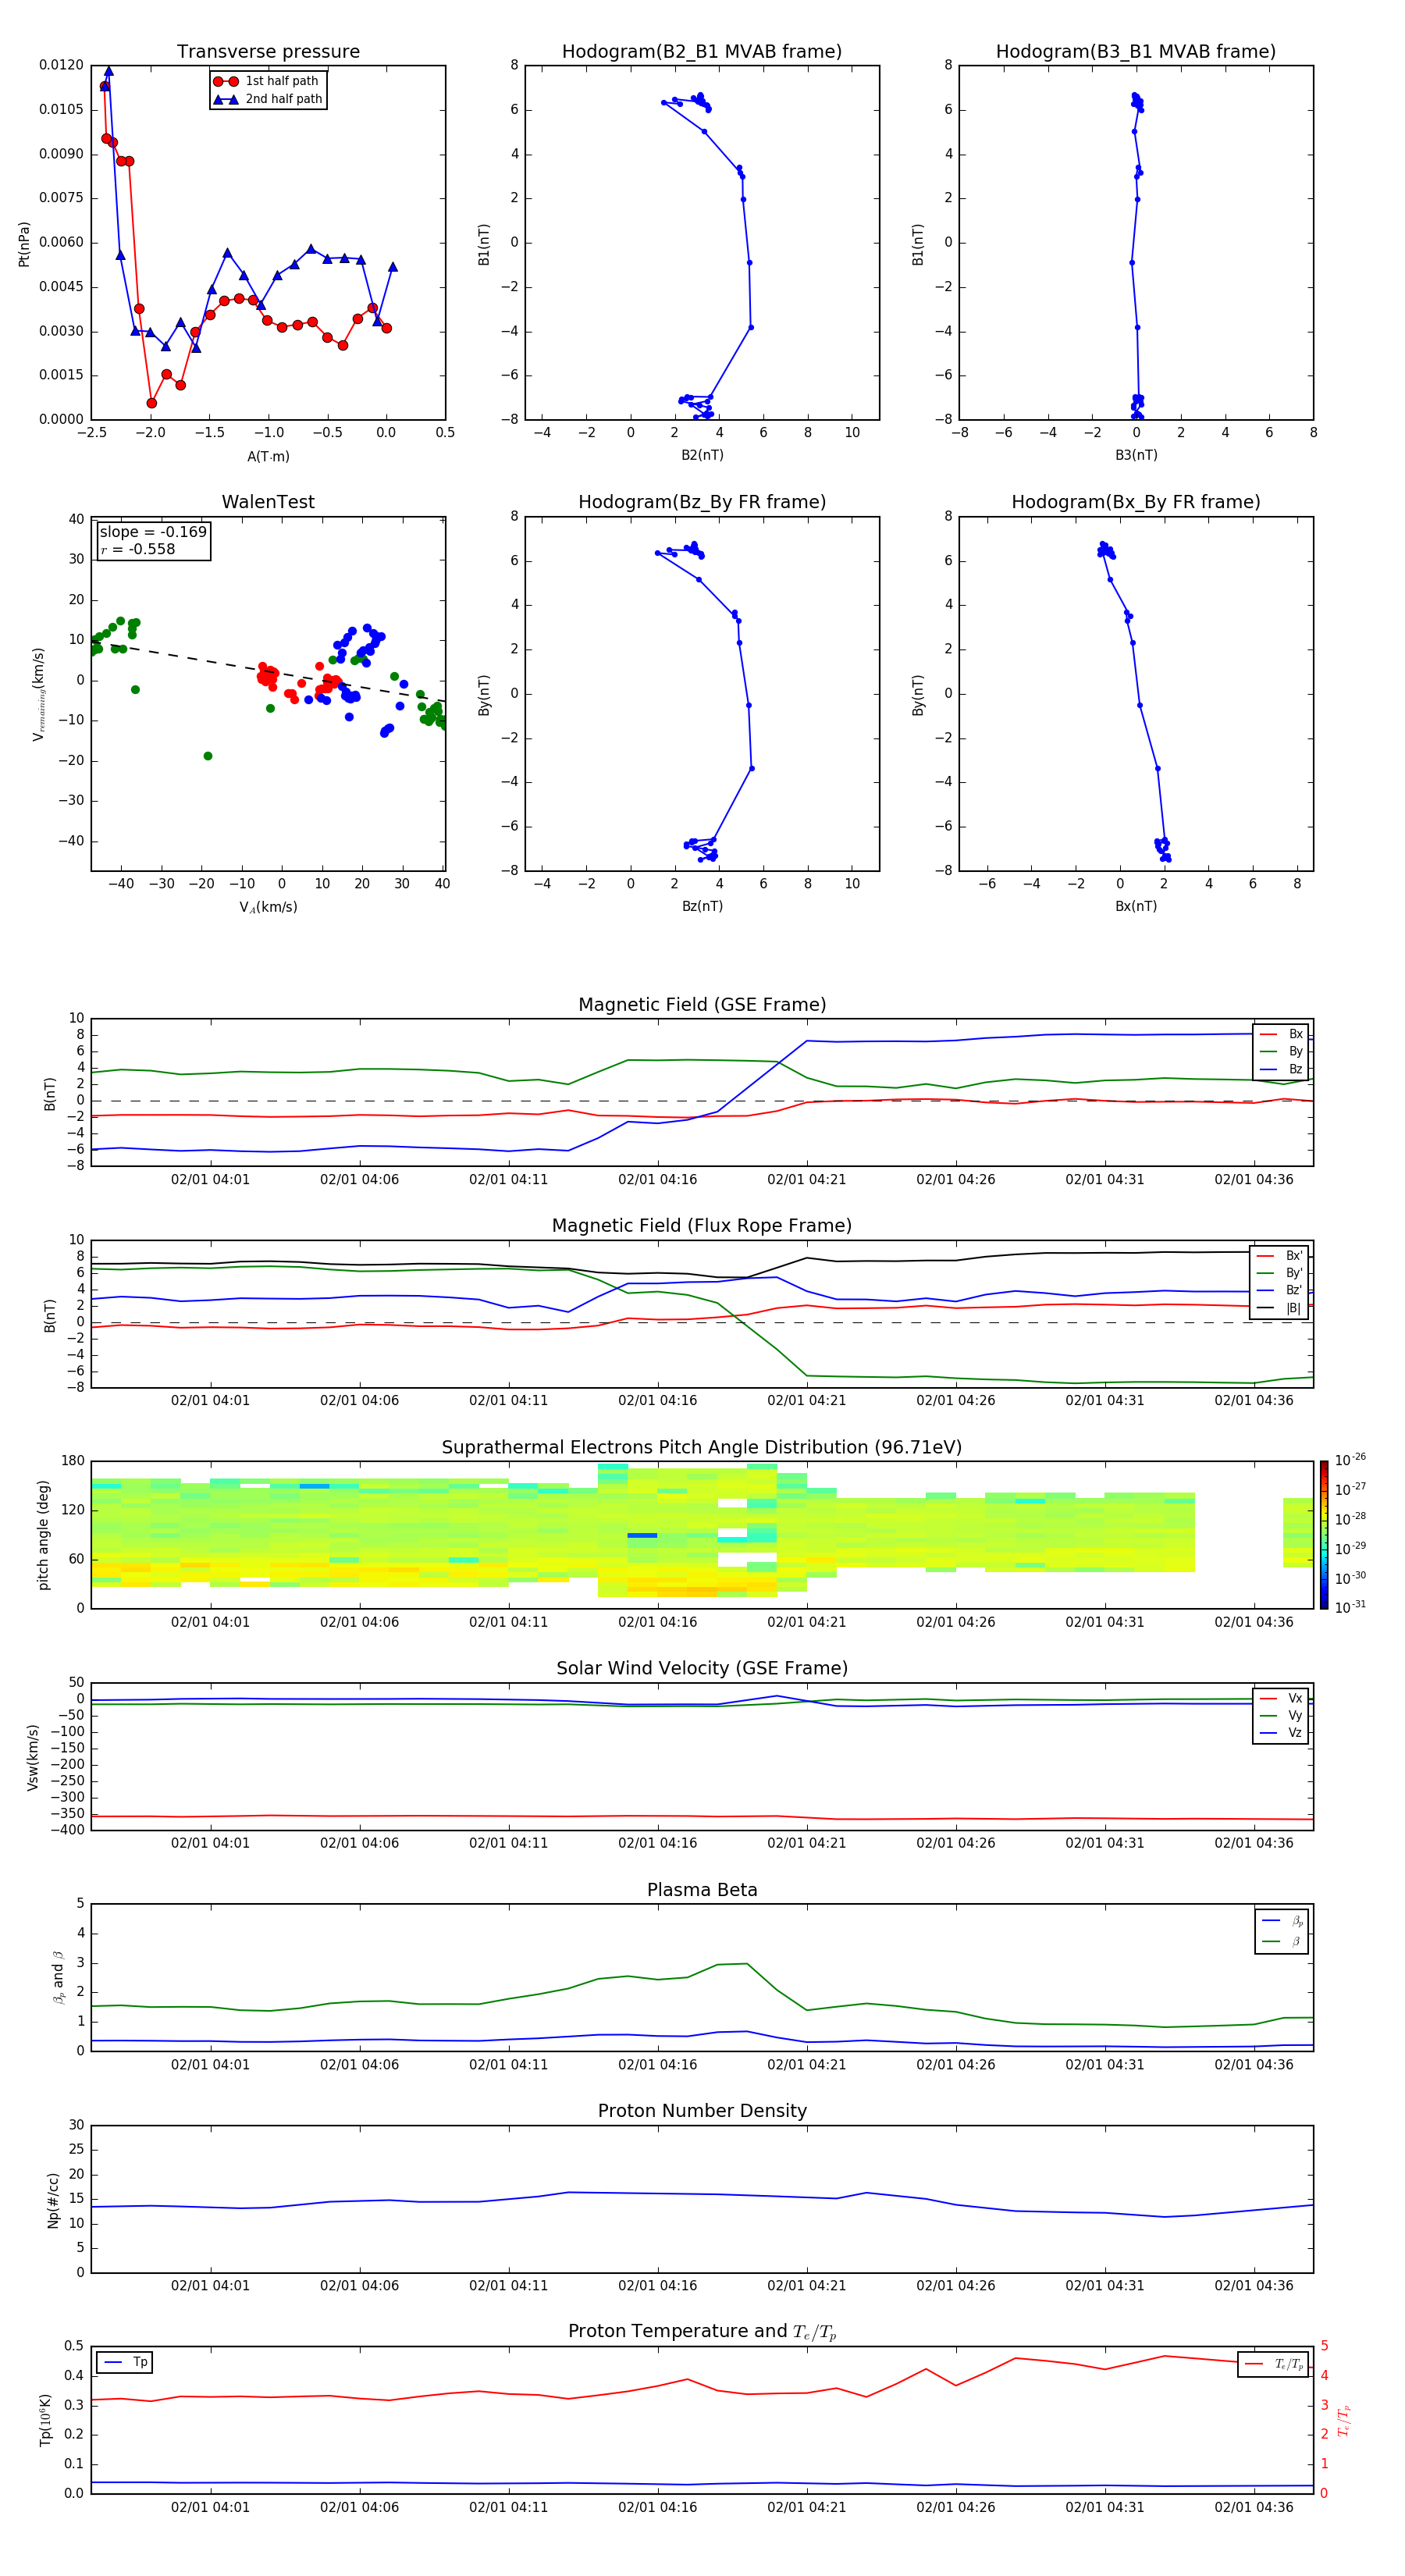Click the 'A(T·m)' x-axis label

pos(268,456)
